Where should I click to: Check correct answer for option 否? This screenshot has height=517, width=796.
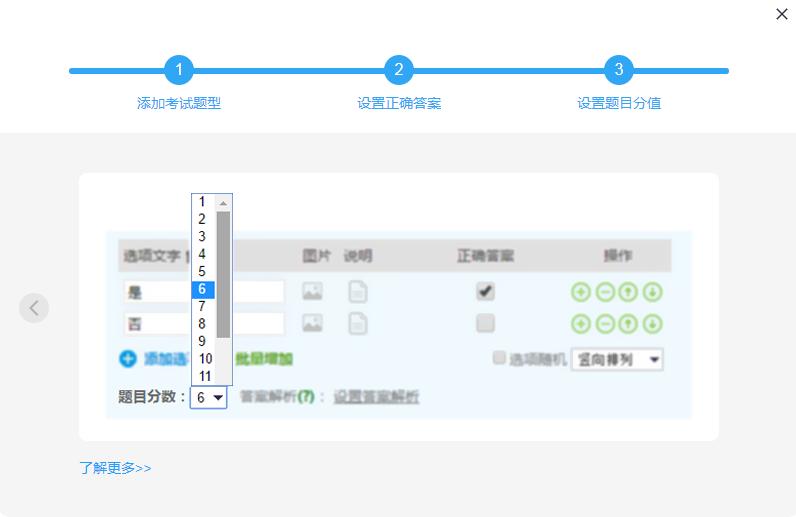click(485, 324)
